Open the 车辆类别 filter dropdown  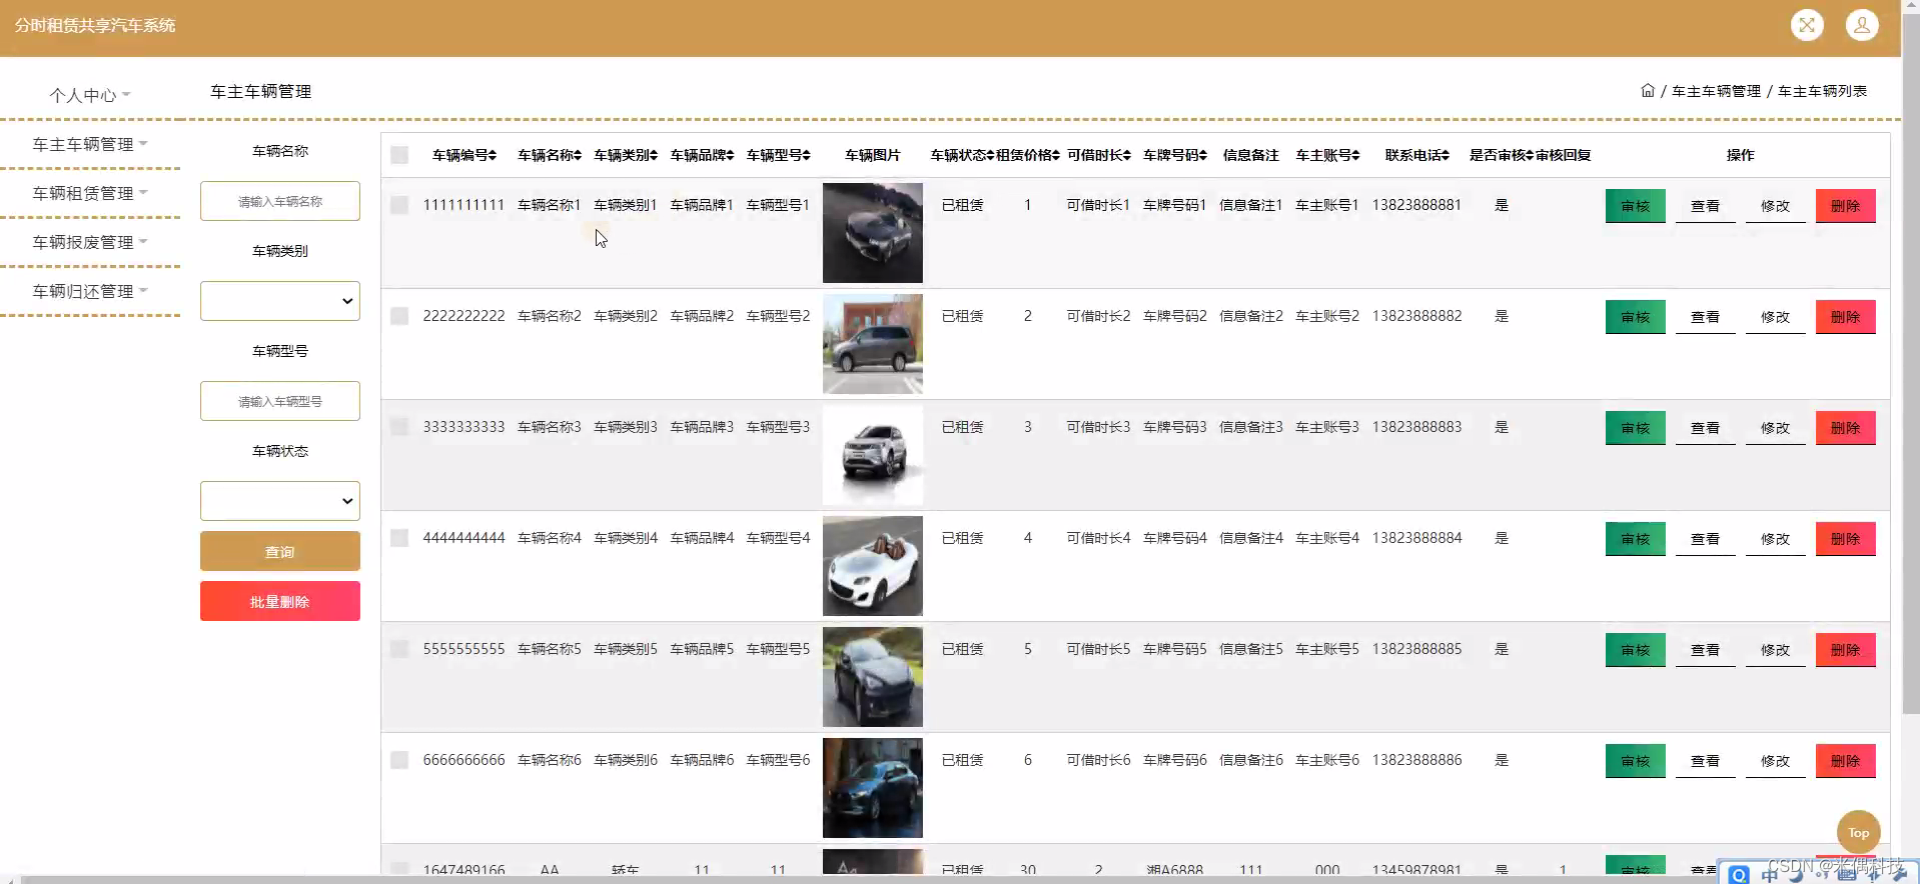pyautogui.click(x=280, y=301)
